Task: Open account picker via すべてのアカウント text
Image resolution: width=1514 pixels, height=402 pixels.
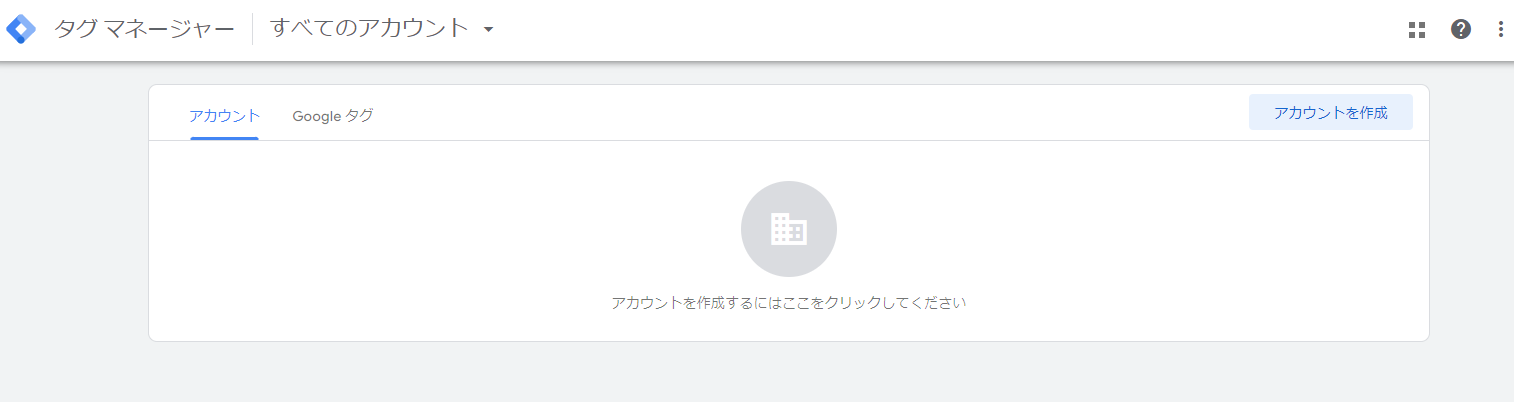Action: pyautogui.click(x=369, y=28)
